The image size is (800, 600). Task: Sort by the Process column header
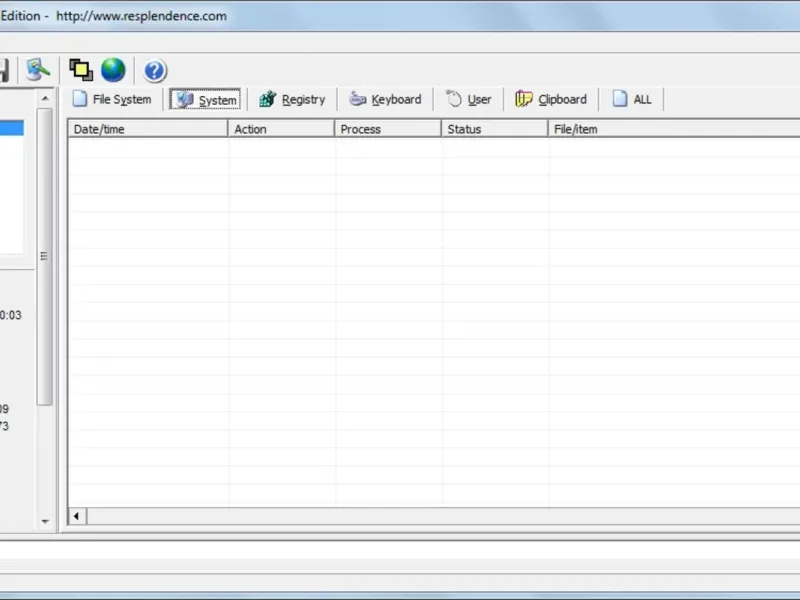coord(388,129)
